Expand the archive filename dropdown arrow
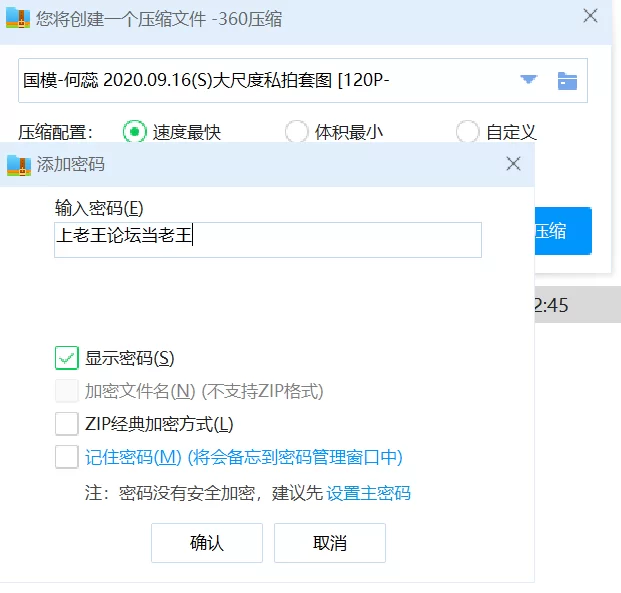Viewport: 621px width, 593px height. pos(528,80)
